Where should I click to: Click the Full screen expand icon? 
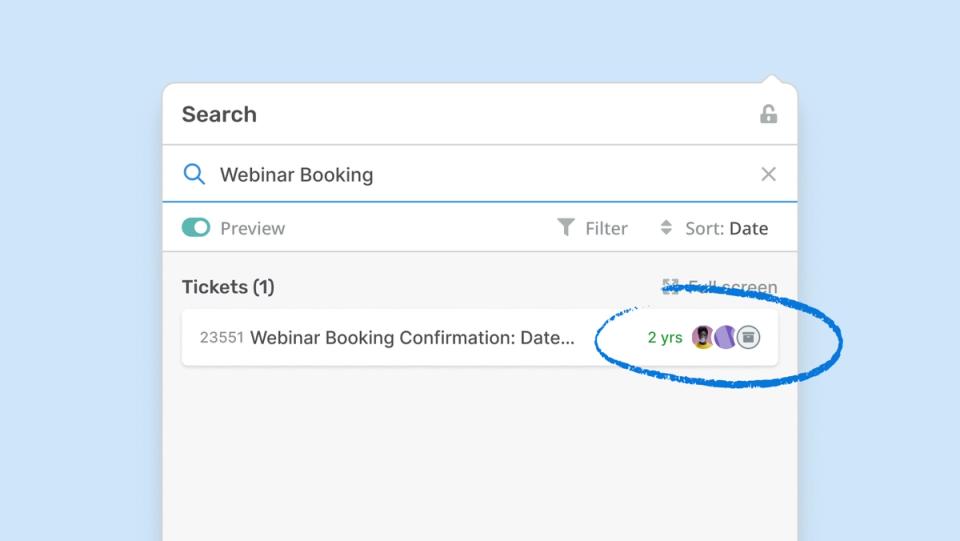click(670, 287)
